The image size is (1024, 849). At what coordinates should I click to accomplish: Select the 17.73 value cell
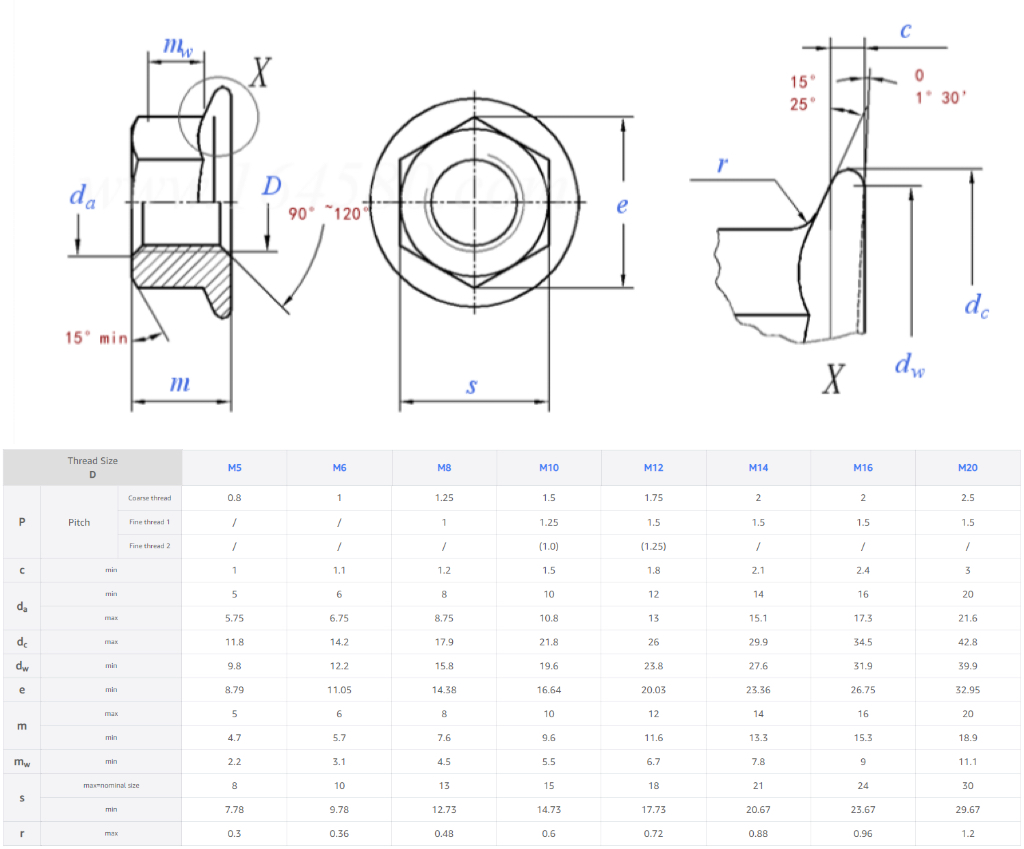click(653, 810)
